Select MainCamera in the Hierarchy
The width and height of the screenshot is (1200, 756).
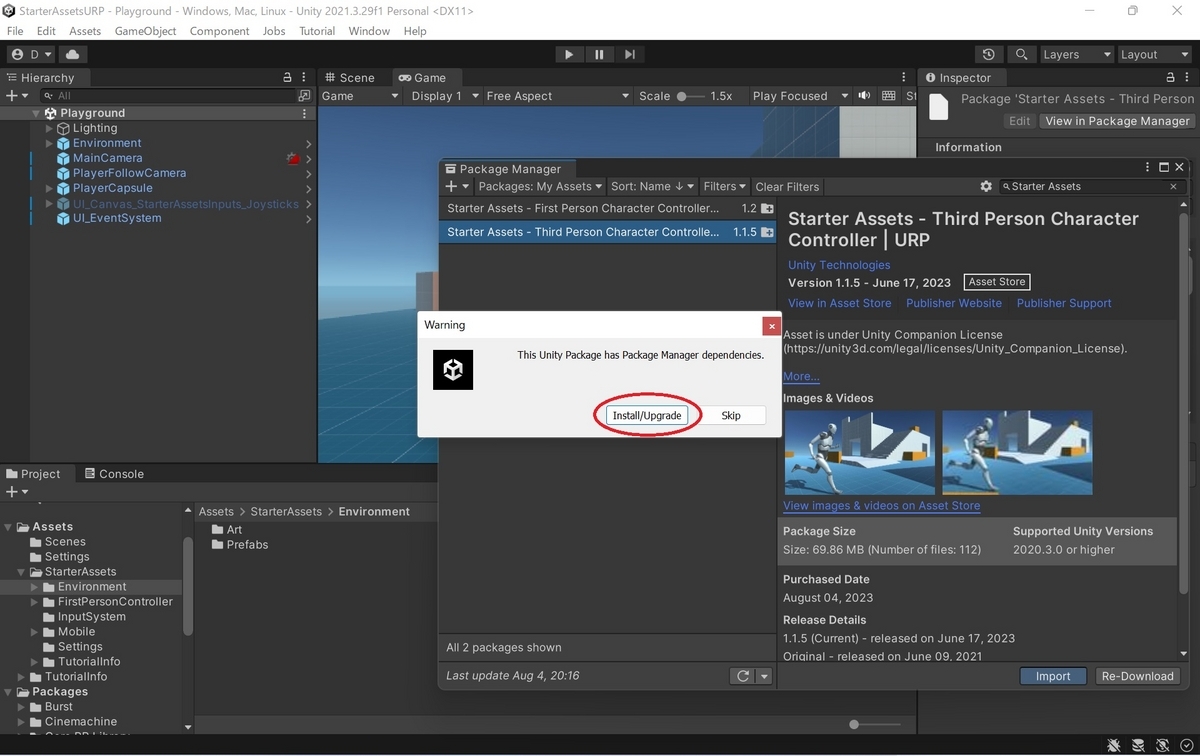107,158
